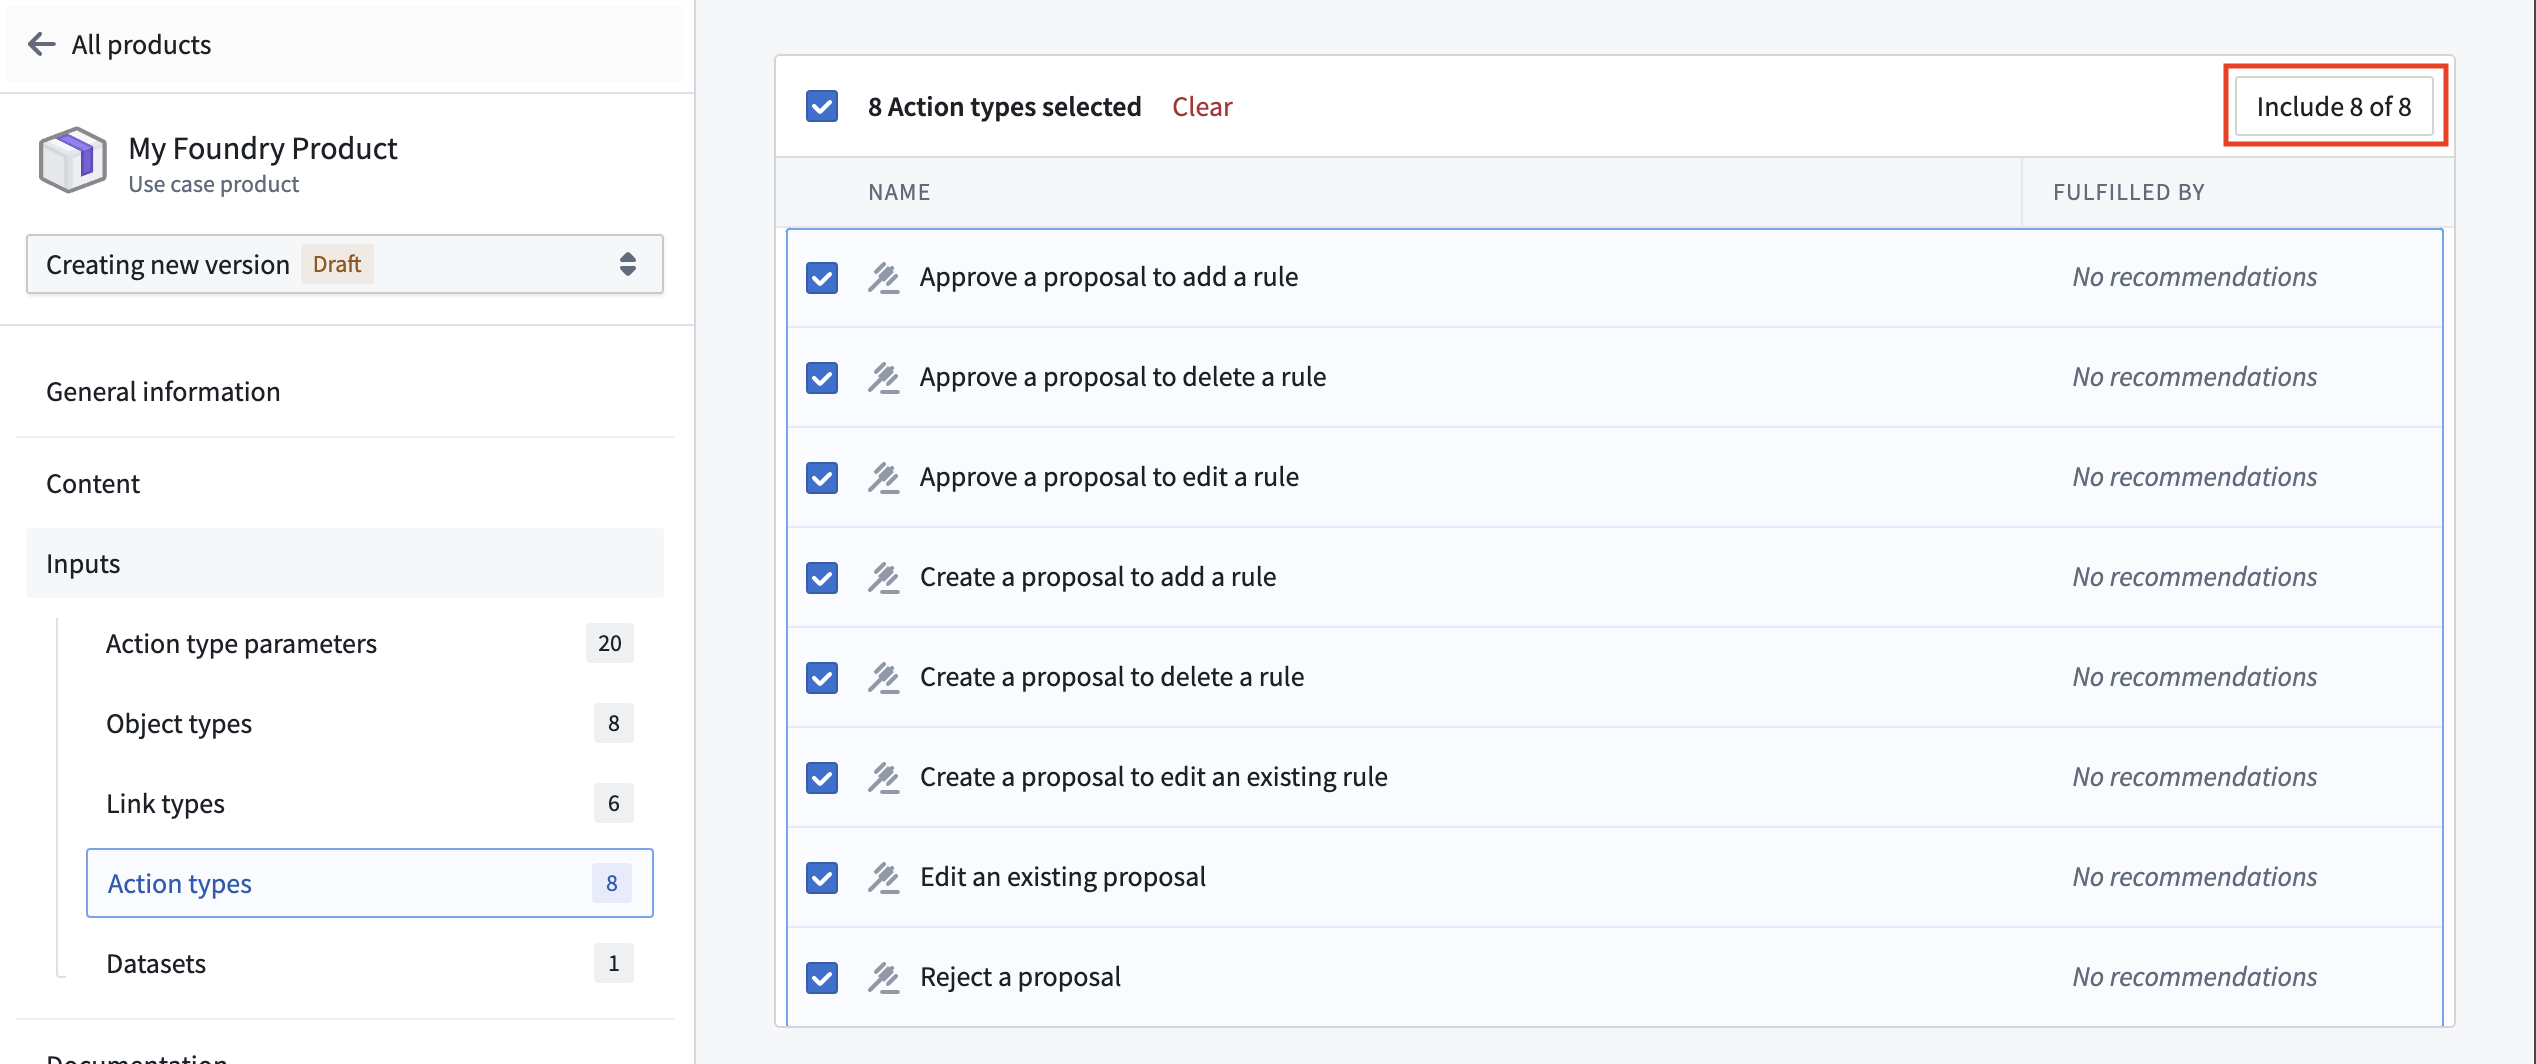Image resolution: width=2536 pixels, height=1064 pixels.
Task: Click the My Foundry Product cube icon
Action: 72,160
